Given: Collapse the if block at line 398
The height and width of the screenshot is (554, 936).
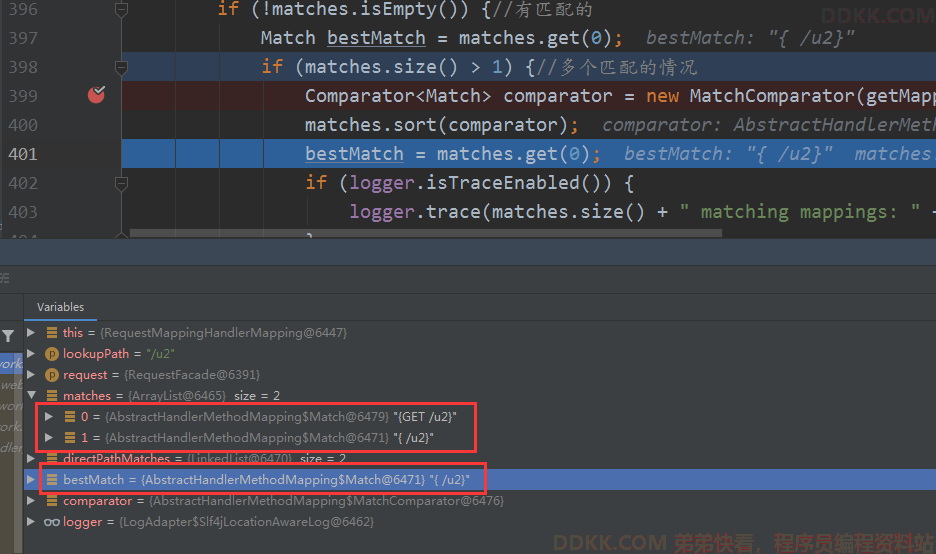Looking at the screenshot, I should tap(121, 67).
